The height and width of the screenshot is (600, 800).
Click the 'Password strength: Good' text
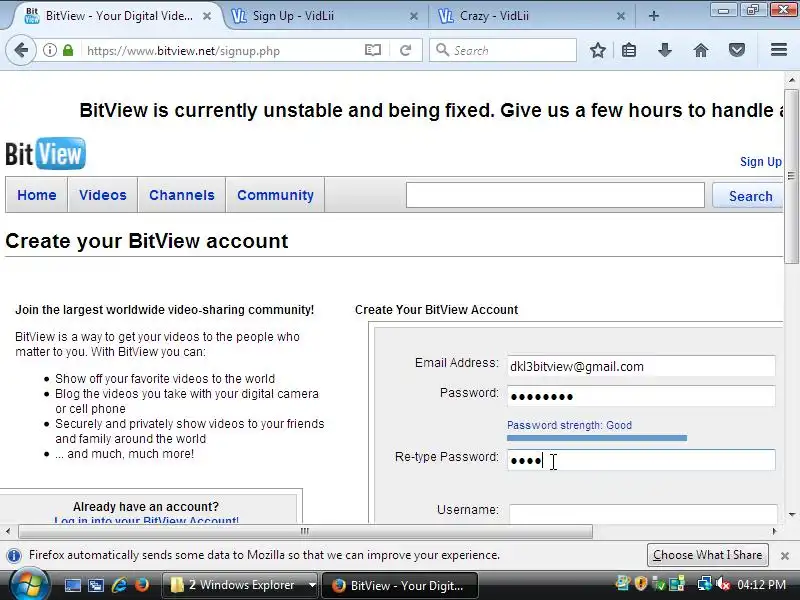tap(569, 425)
